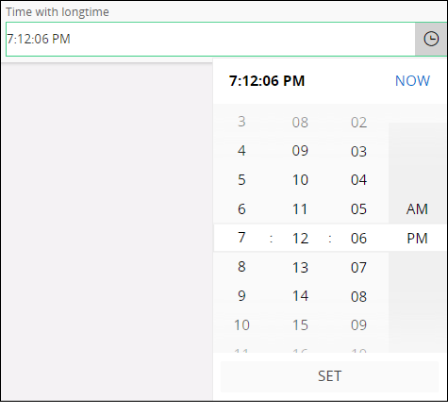Click the clock icon beside the time input
The width and height of the screenshot is (448, 402).
click(x=431, y=39)
